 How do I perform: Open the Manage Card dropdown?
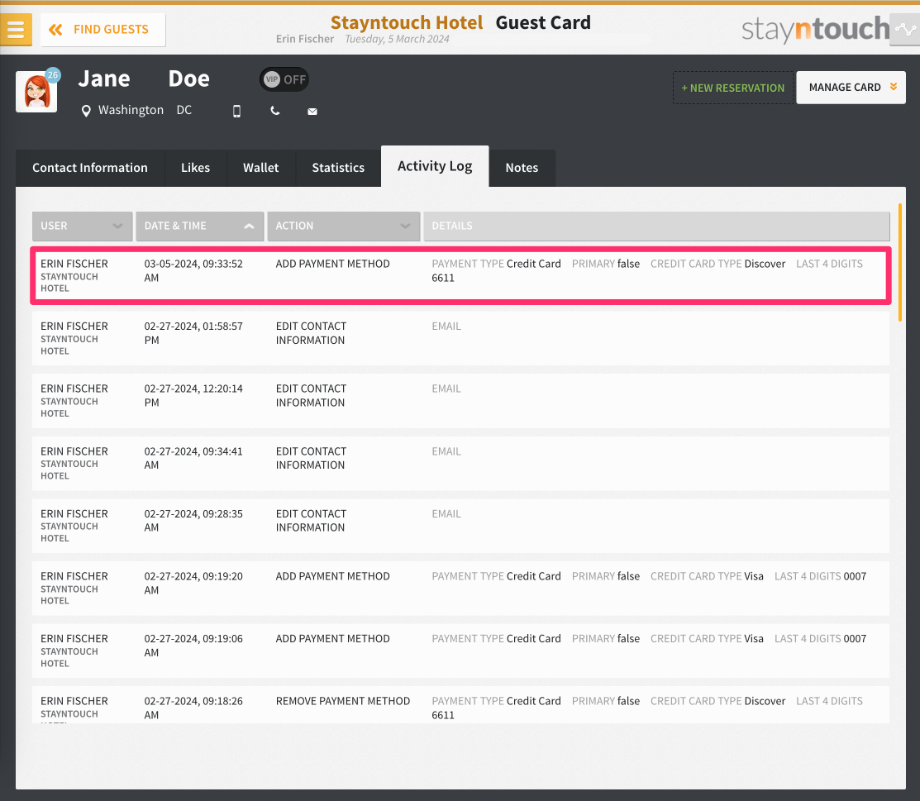pos(851,87)
